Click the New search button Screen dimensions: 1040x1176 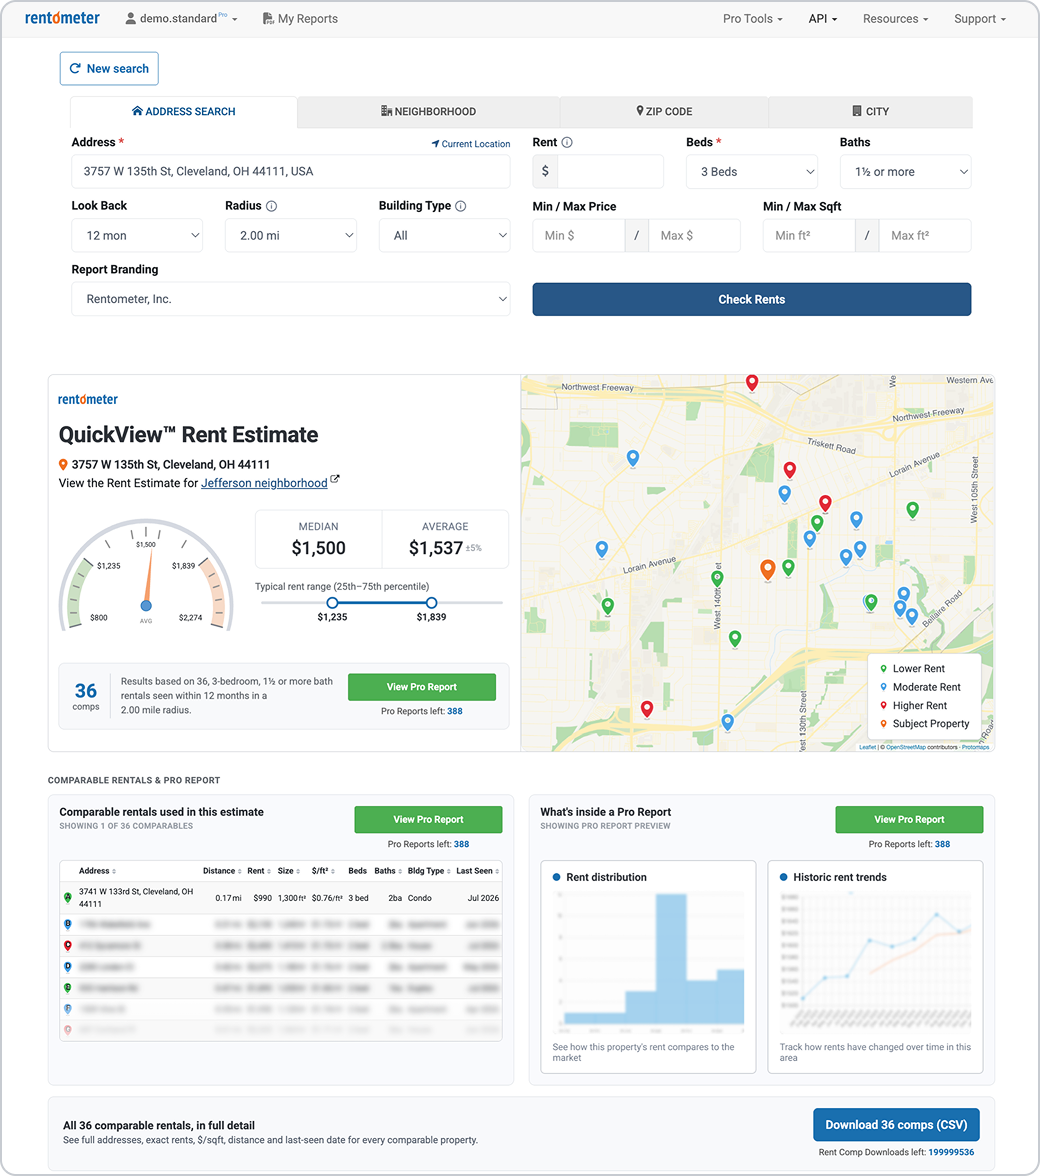109,68
